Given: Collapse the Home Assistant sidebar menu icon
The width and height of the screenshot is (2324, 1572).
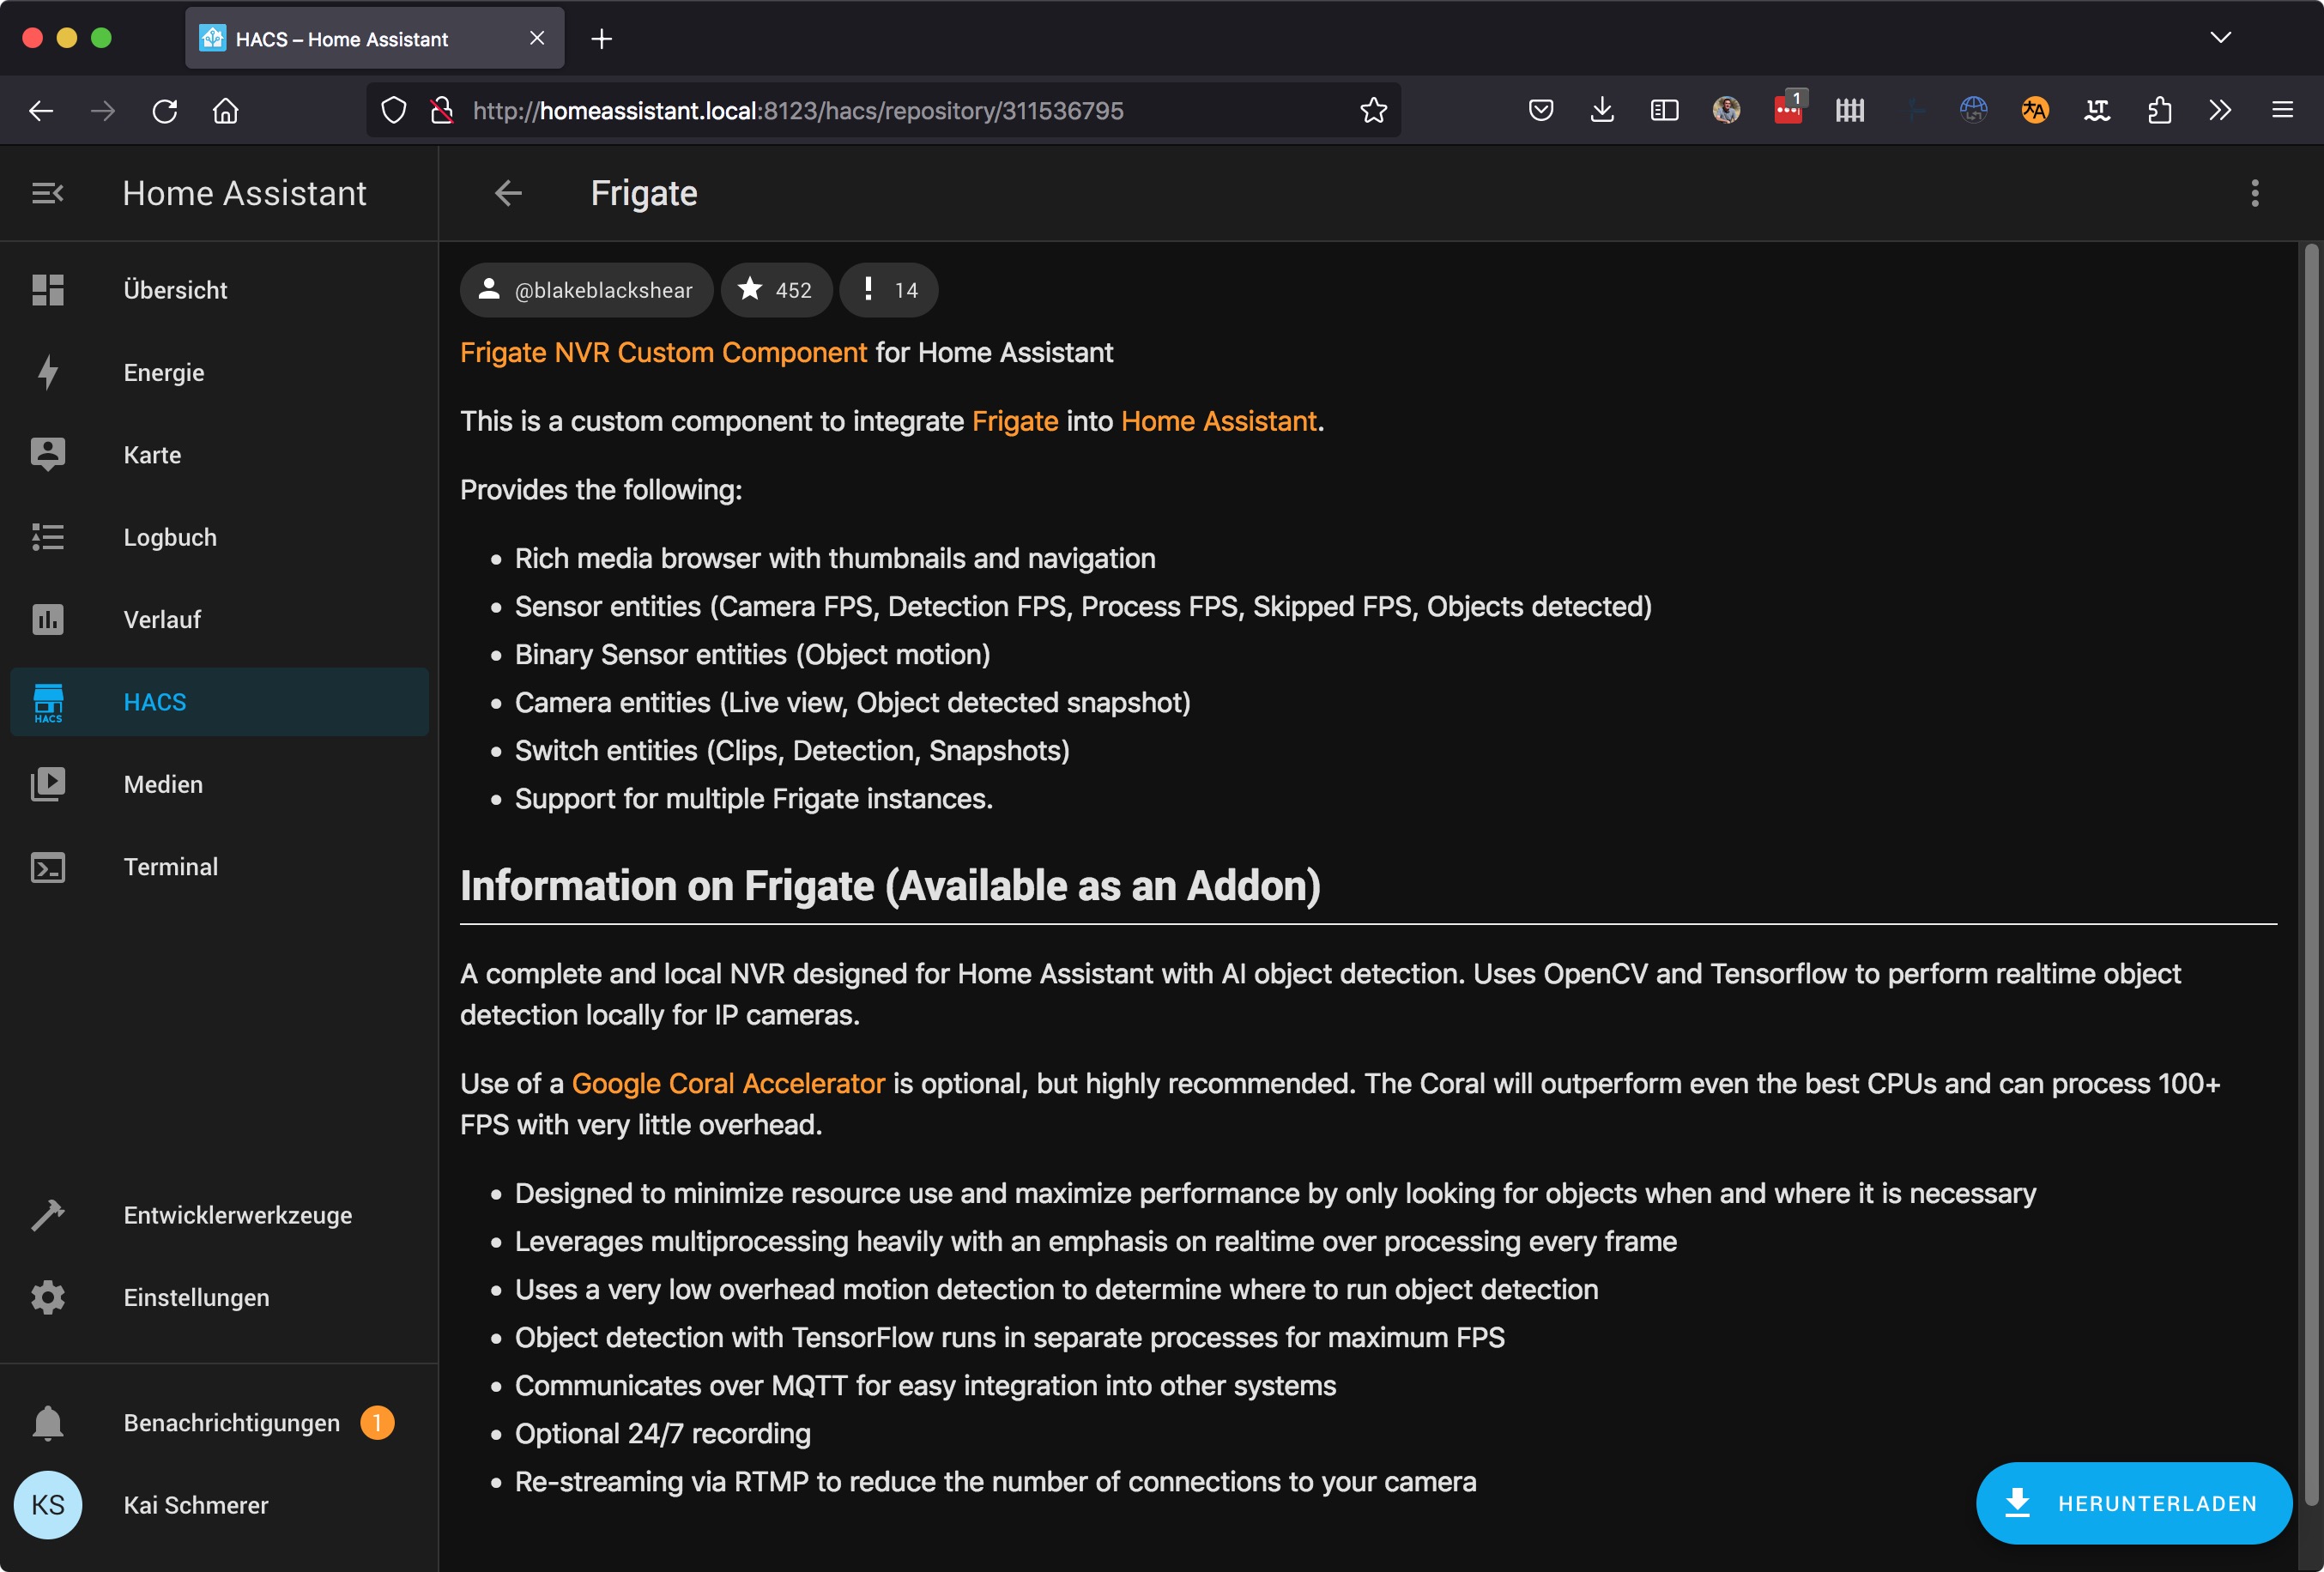Looking at the screenshot, I should pos(47,193).
